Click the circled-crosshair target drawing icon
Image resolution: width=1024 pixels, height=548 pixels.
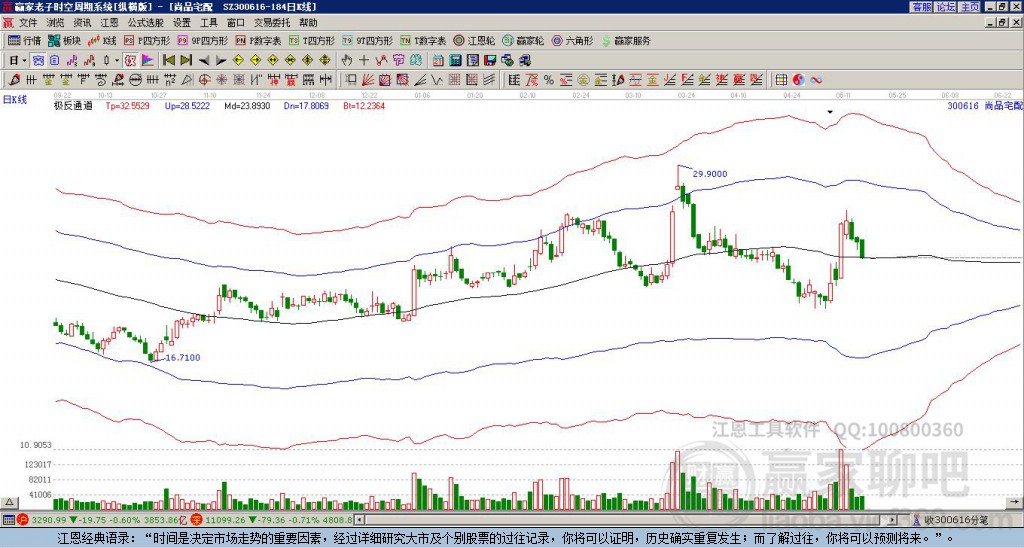[204, 80]
